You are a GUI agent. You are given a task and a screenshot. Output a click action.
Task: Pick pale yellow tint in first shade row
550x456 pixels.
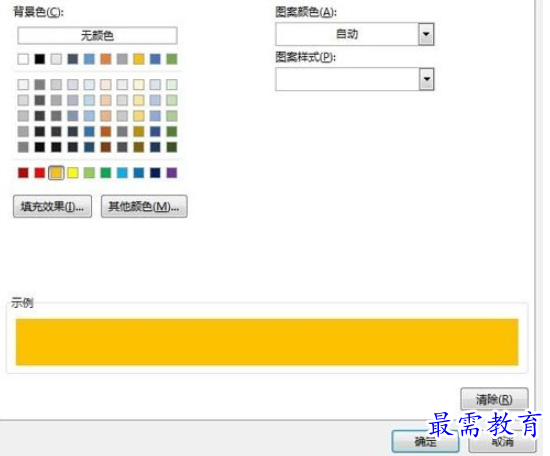[x=139, y=84]
